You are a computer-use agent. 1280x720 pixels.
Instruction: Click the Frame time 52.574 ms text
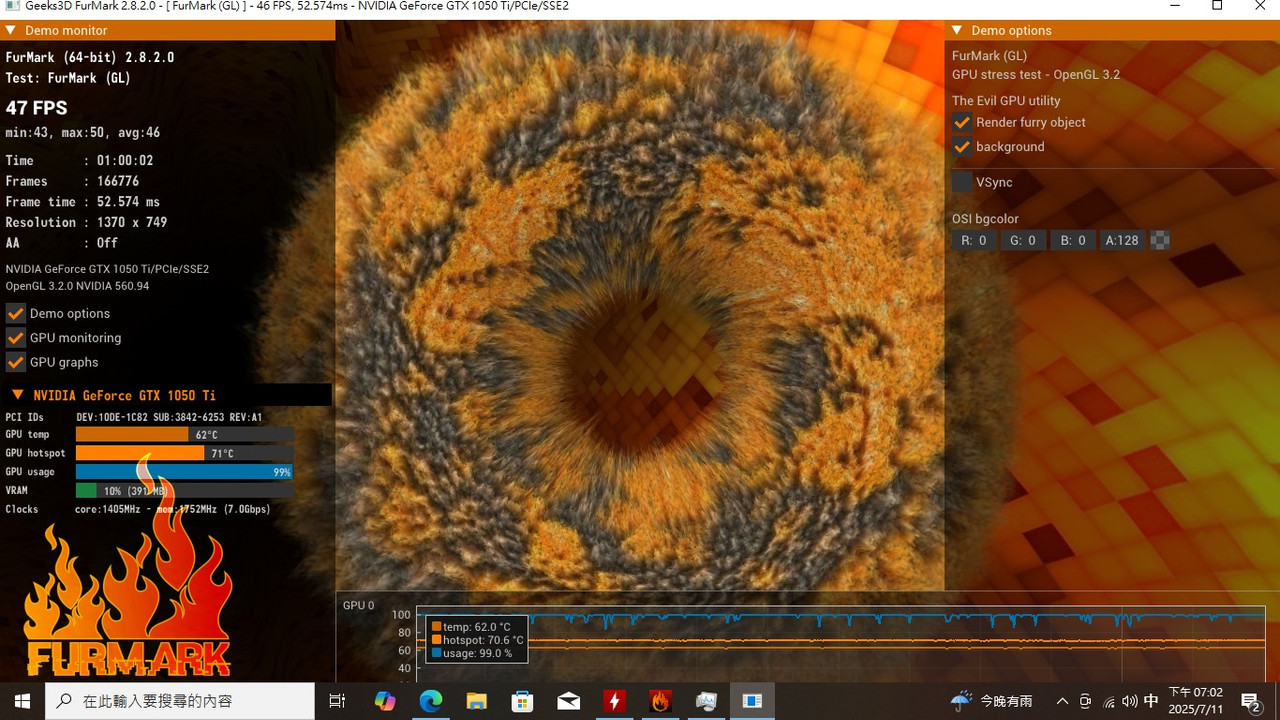pos(83,202)
